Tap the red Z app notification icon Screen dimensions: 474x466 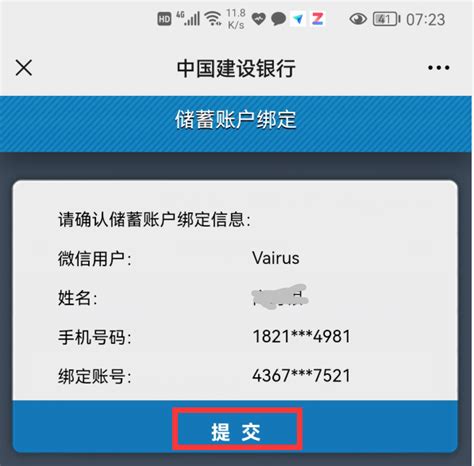(317, 19)
